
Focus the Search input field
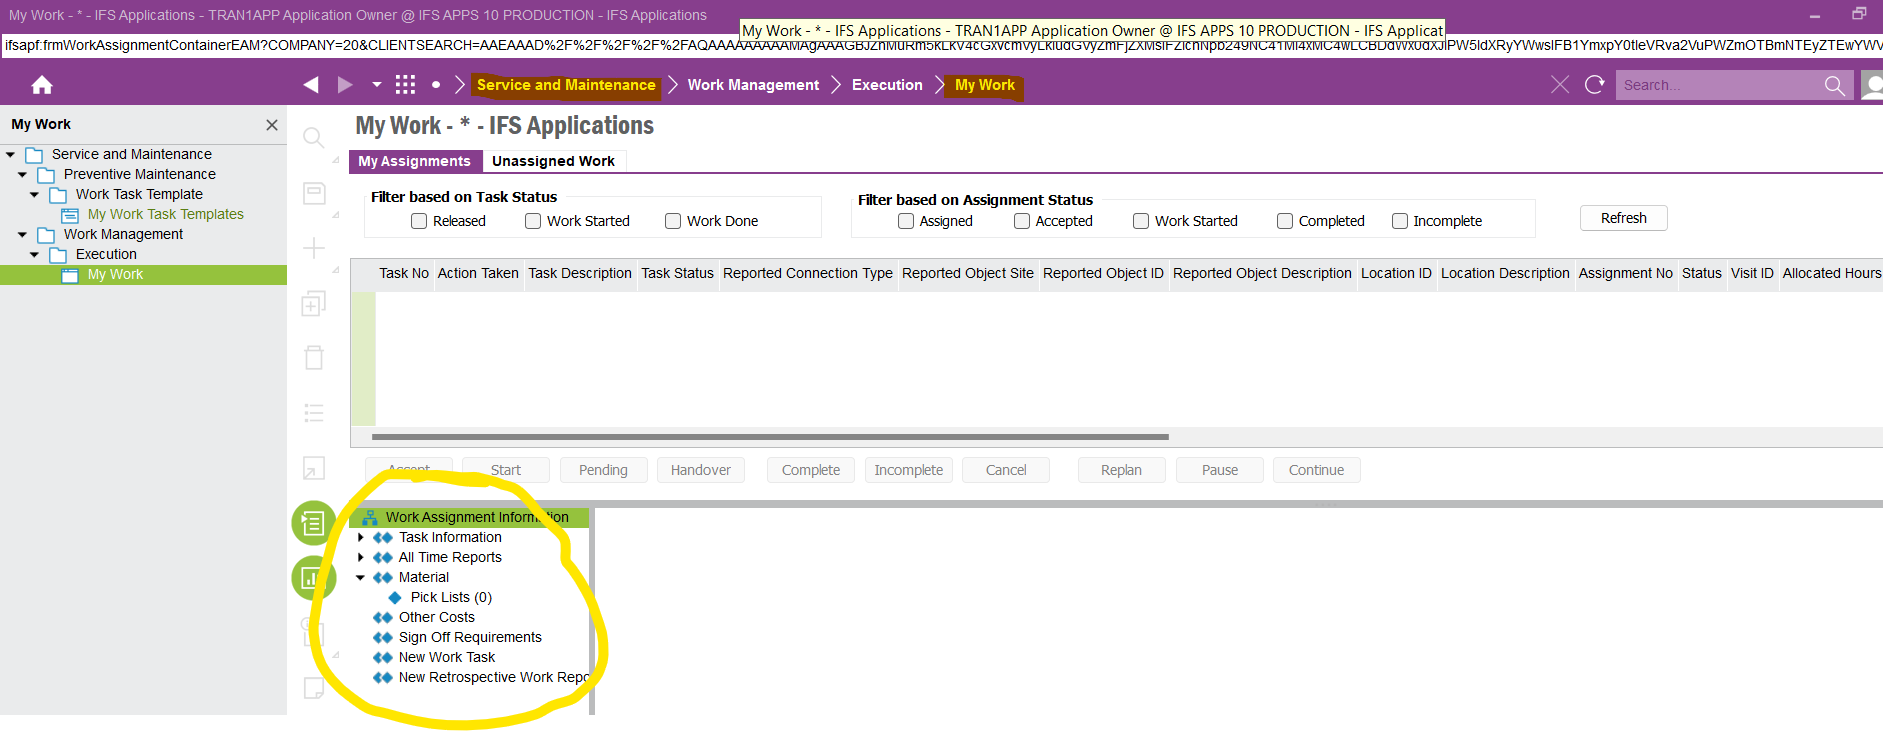click(x=1717, y=85)
